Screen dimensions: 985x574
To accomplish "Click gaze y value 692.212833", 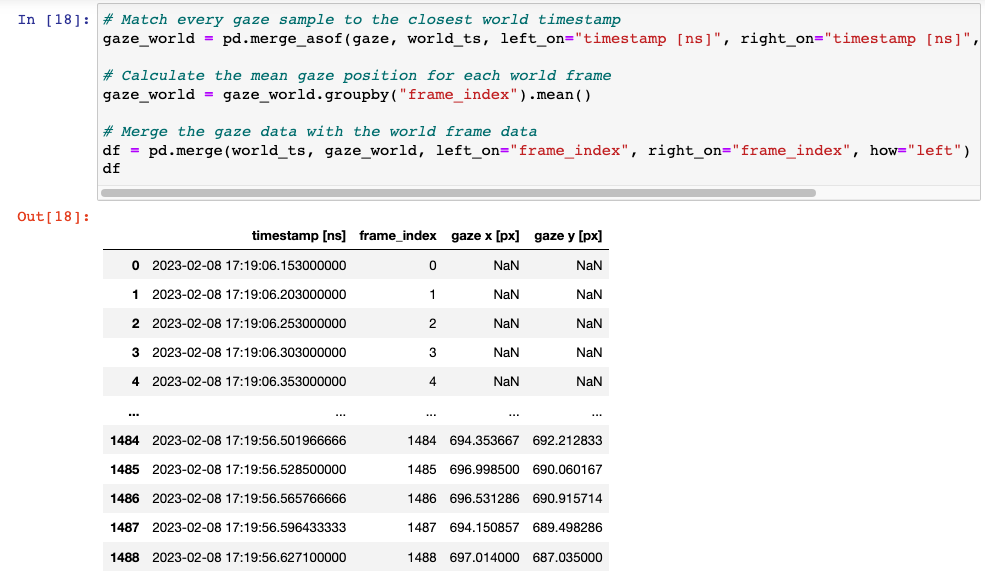I will [x=567, y=440].
